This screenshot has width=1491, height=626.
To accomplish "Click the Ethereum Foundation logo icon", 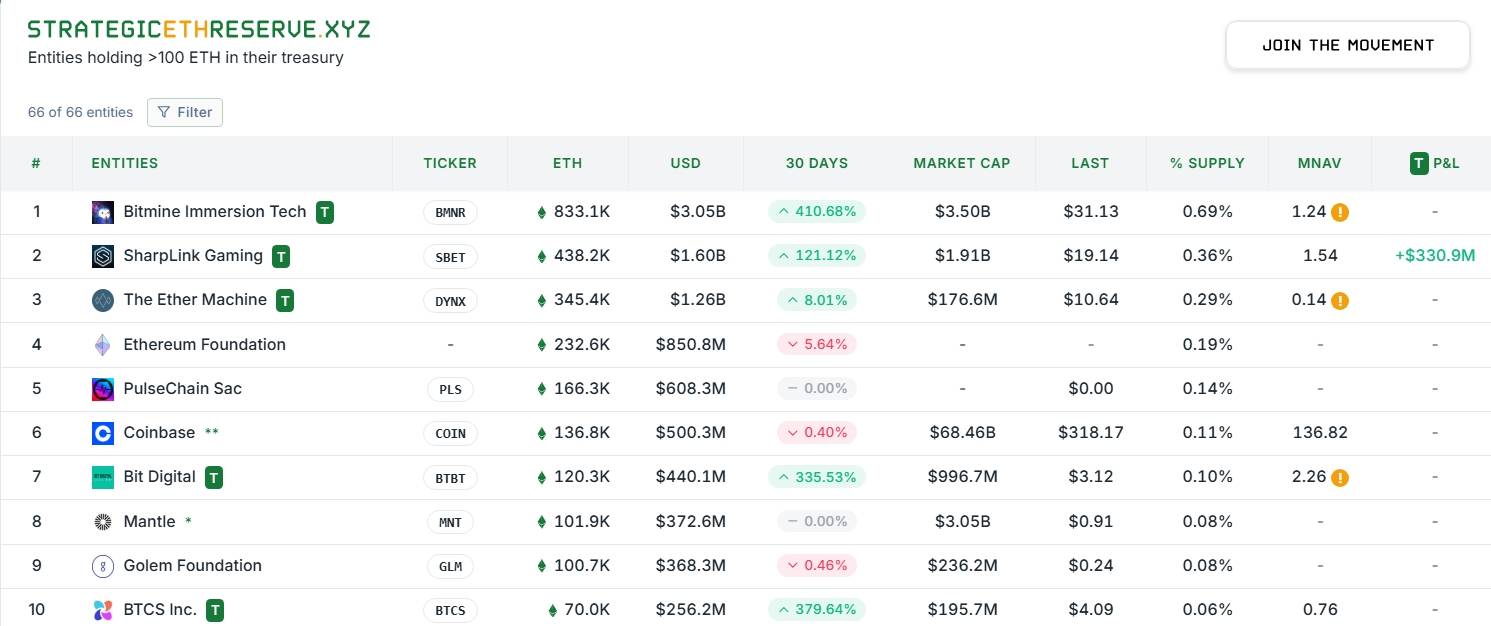I will pos(103,345).
